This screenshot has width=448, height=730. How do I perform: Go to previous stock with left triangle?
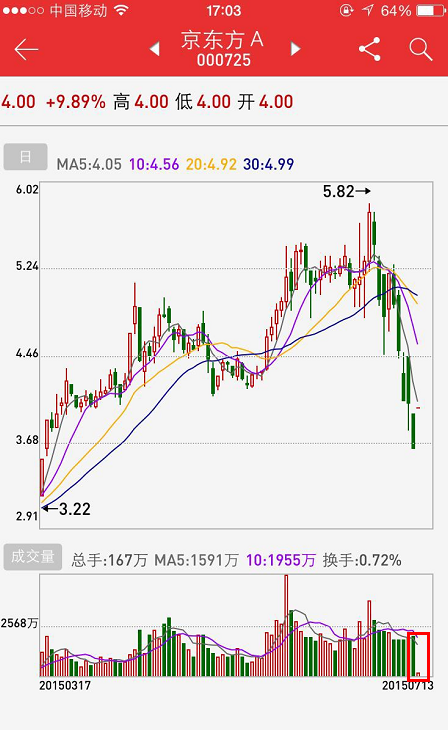155,49
